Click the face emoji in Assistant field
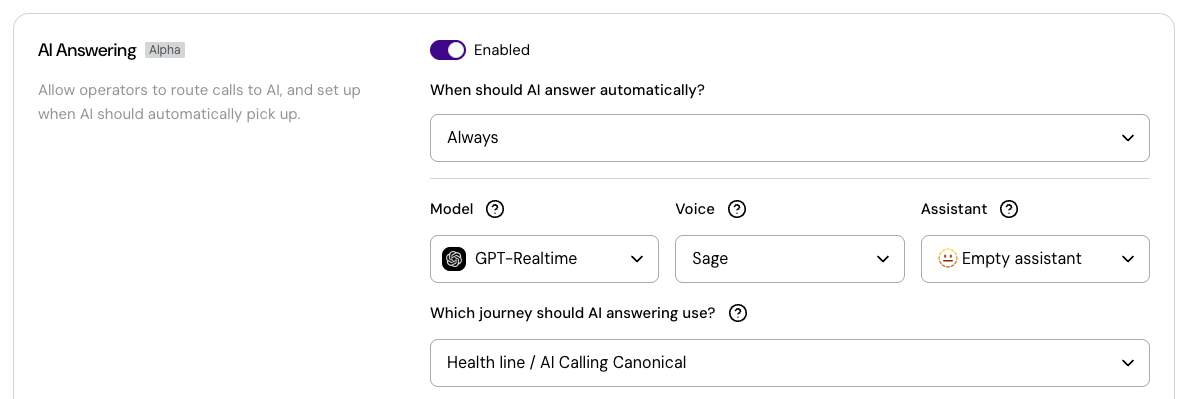Viewport: 1190px width, 399px height. click(948, 259)
